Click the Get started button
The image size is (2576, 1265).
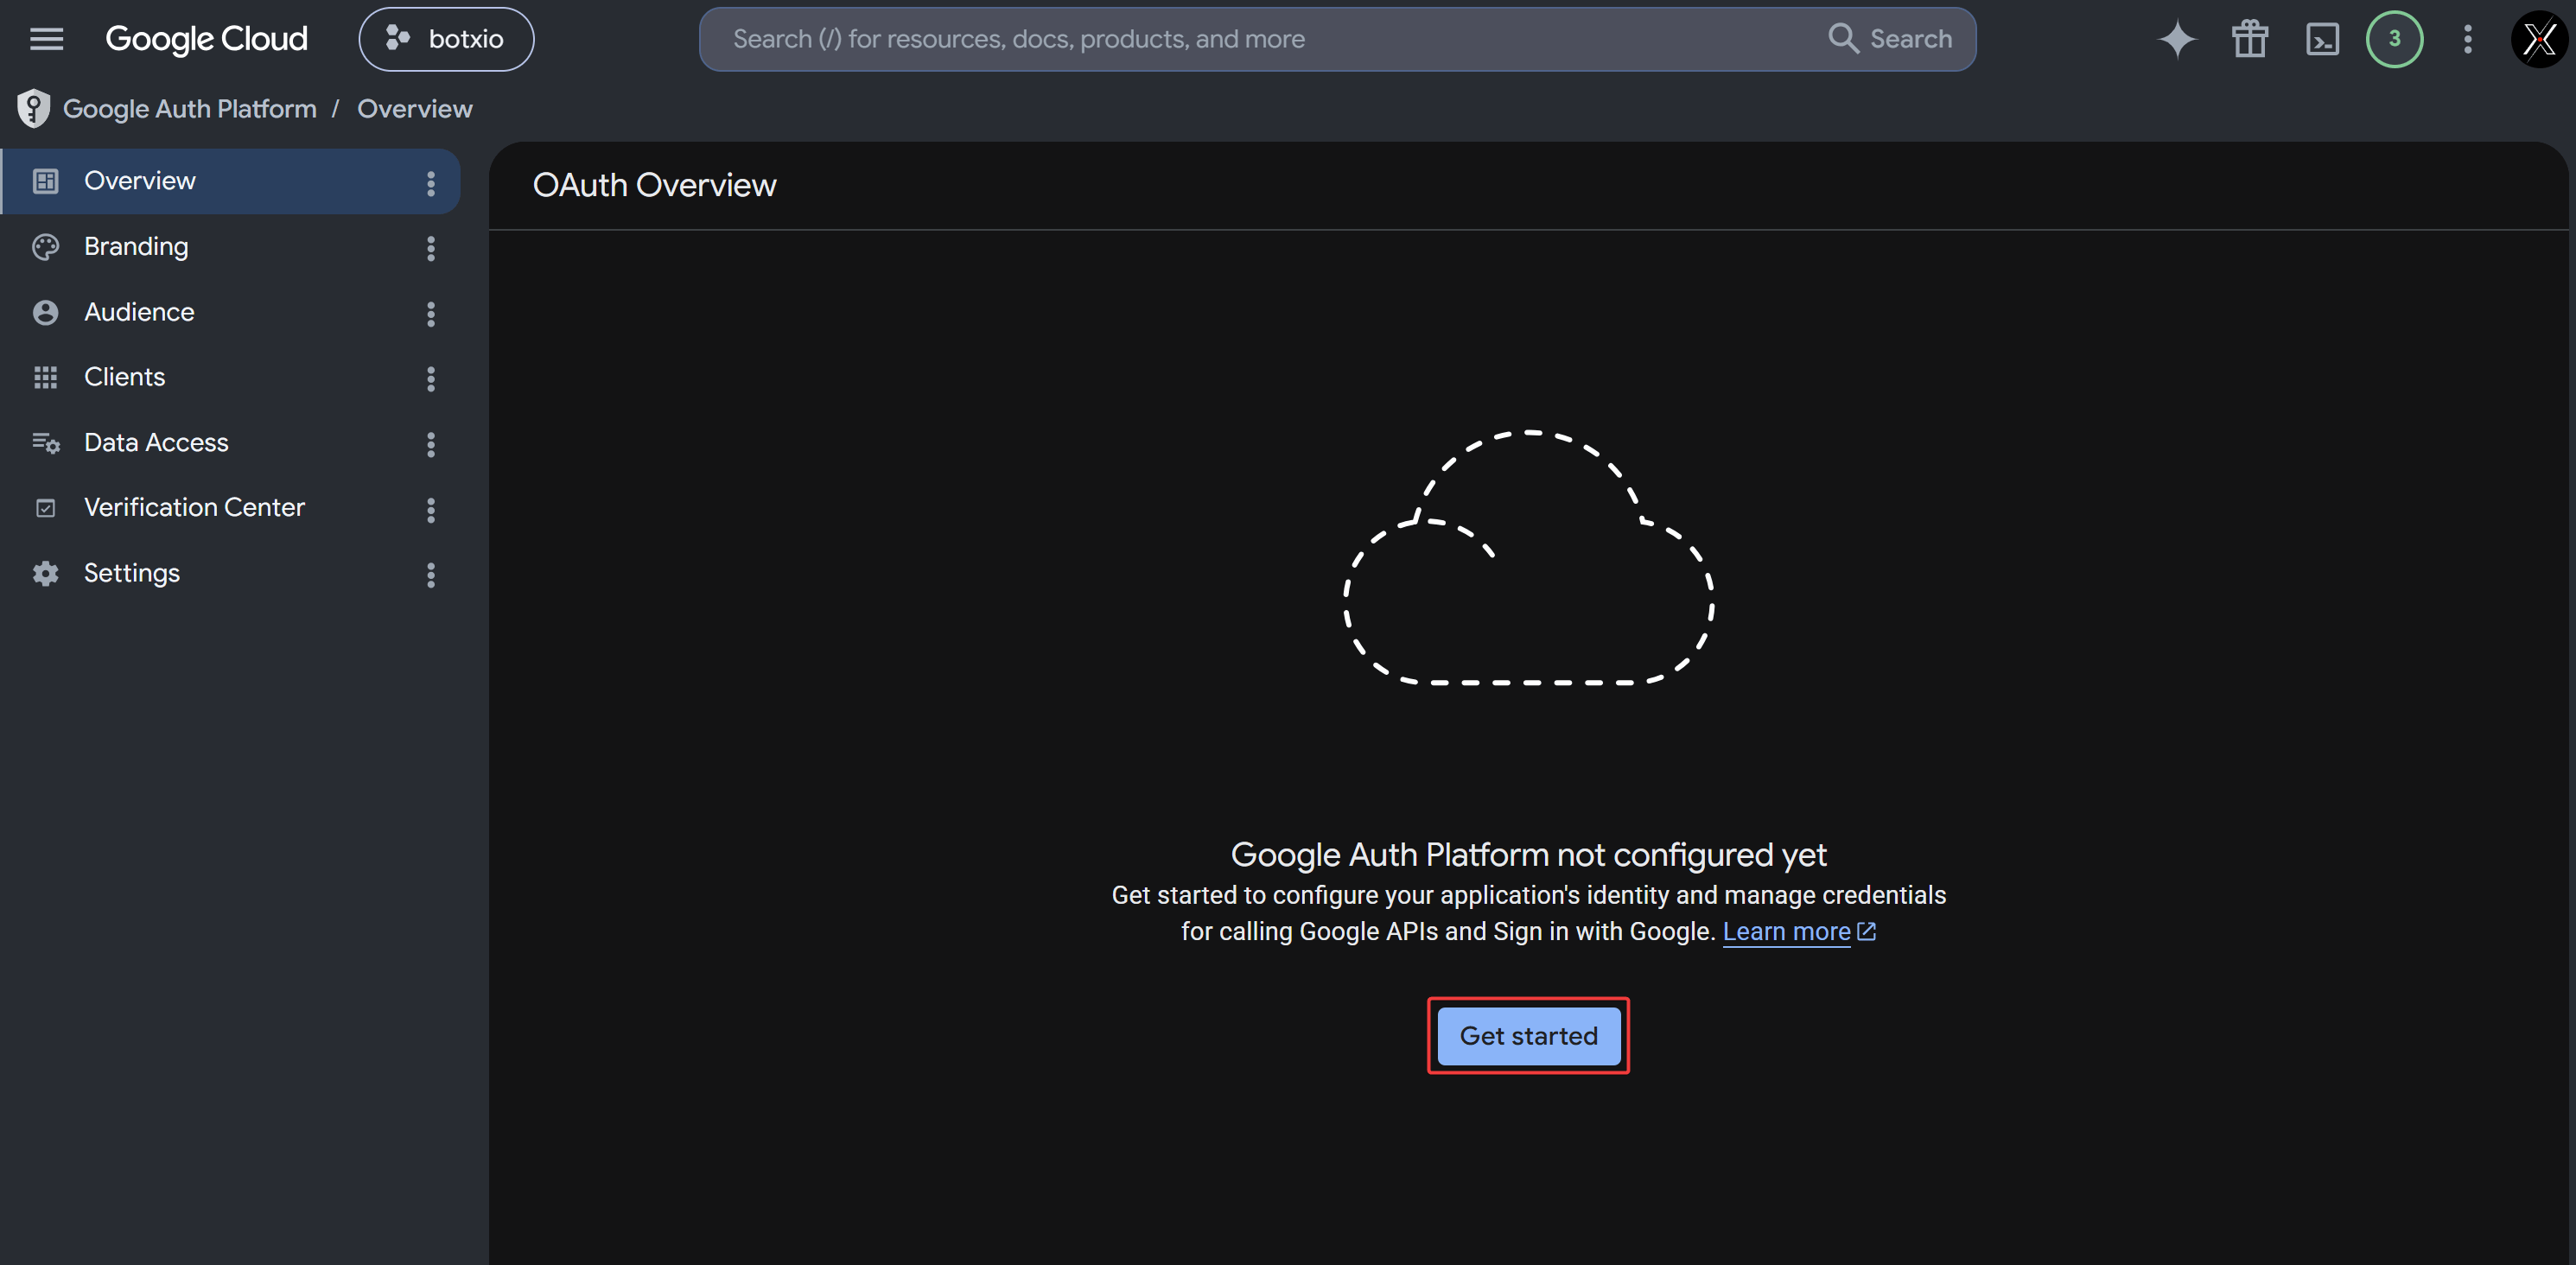[x=1528, y=1036]
